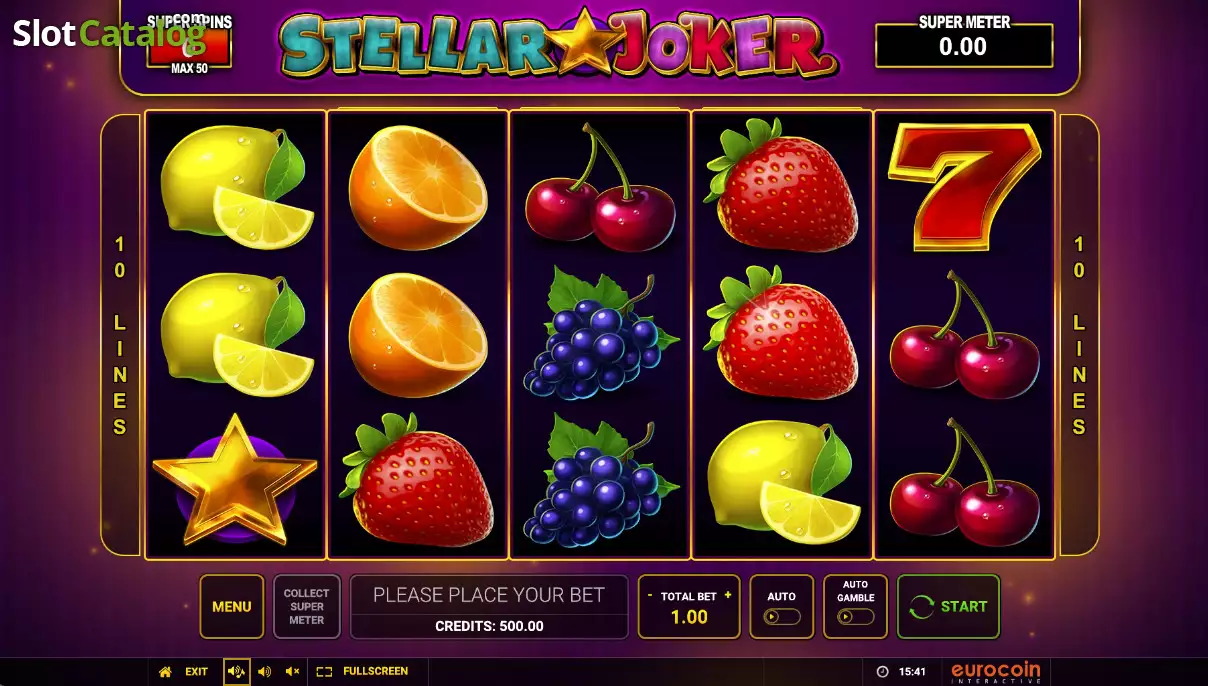Decrease total bet with minus sign
Viewport: 1208px width, 686px height.
650,595
